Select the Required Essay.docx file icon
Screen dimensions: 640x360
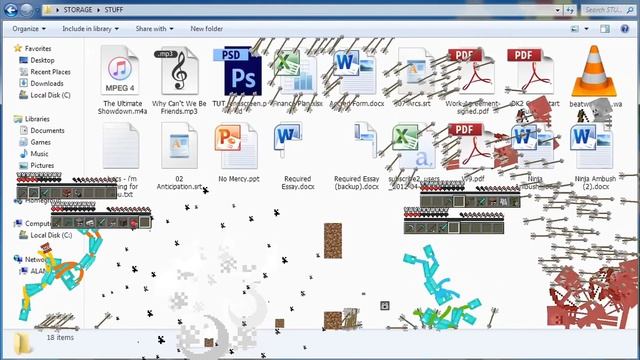[x=288, y=140]
